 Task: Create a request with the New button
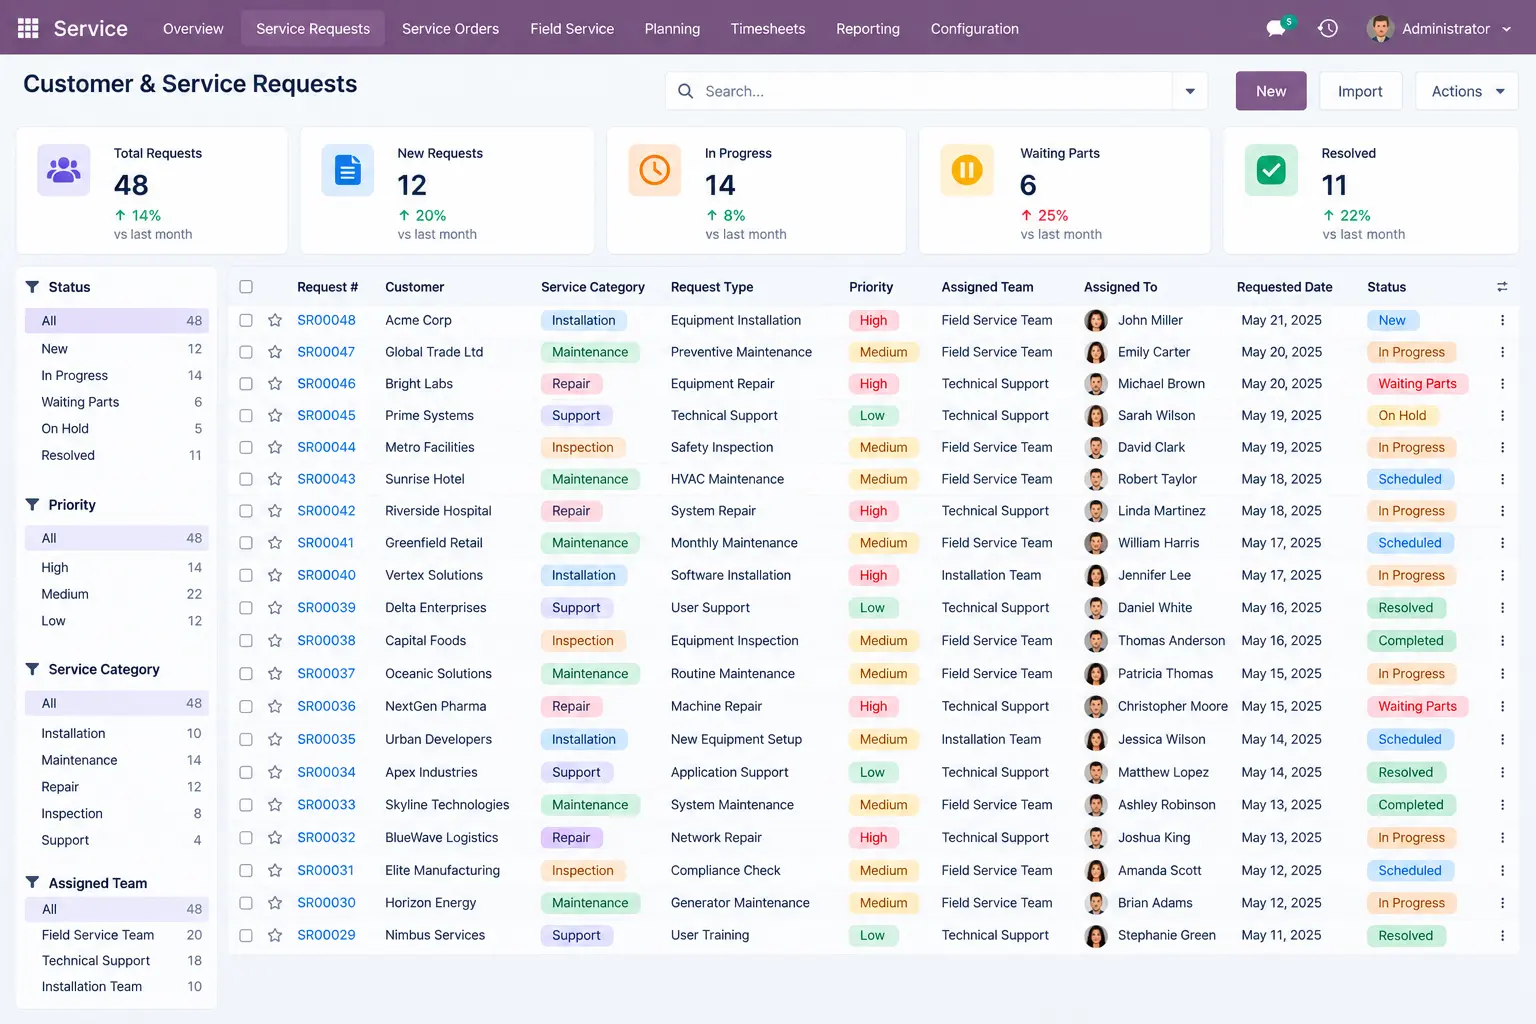point(1271,91)
